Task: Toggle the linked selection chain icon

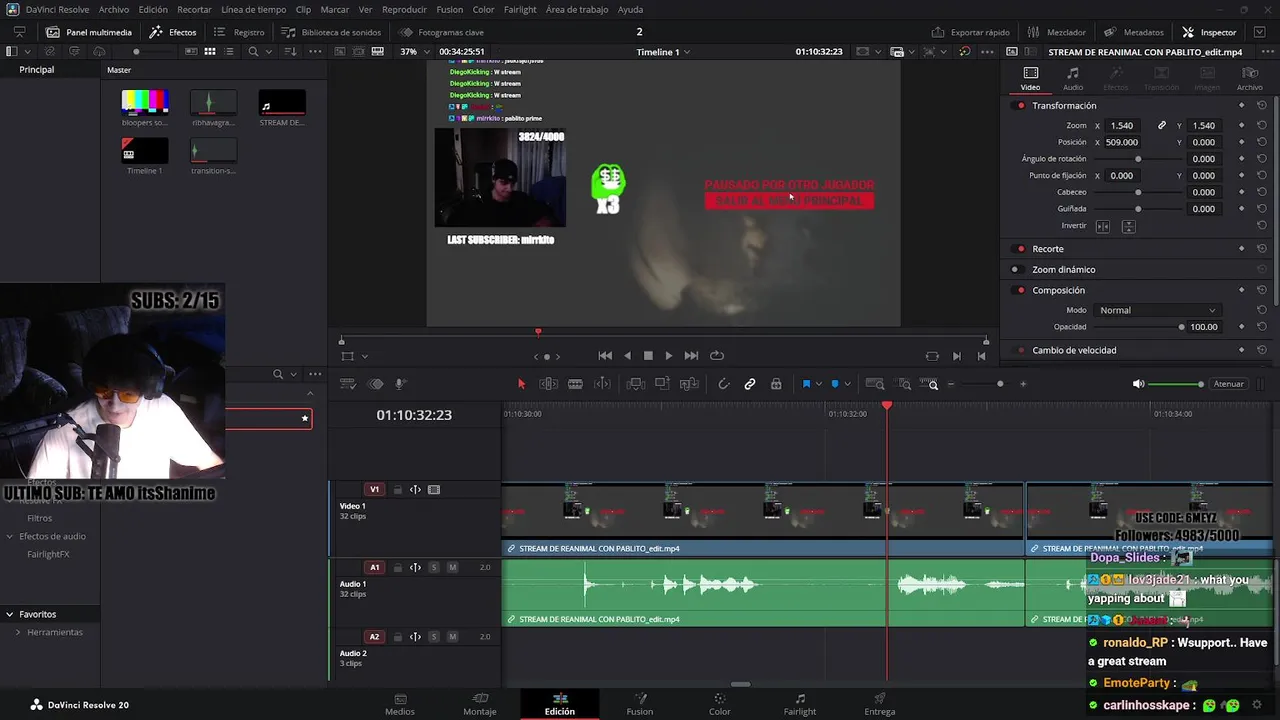Action: pos(750,384)
